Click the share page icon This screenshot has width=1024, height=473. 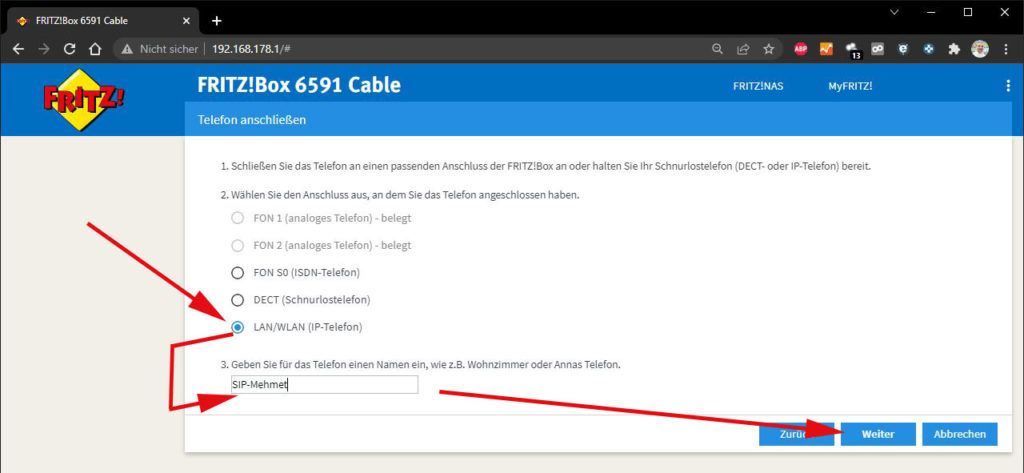(x=743, y=49)
